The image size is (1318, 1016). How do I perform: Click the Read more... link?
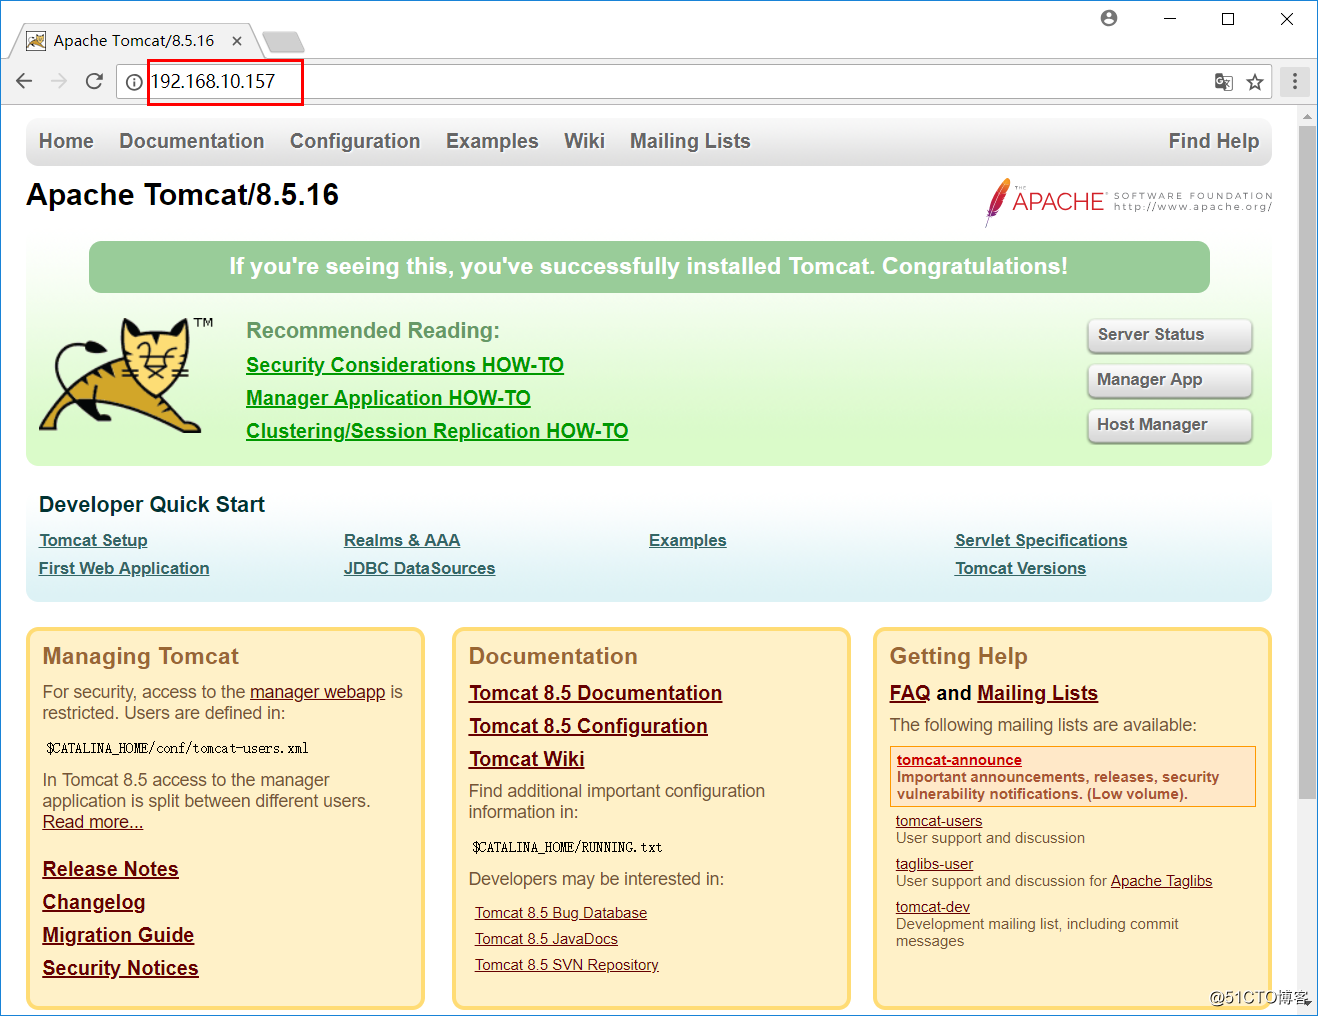click(93, 822)
